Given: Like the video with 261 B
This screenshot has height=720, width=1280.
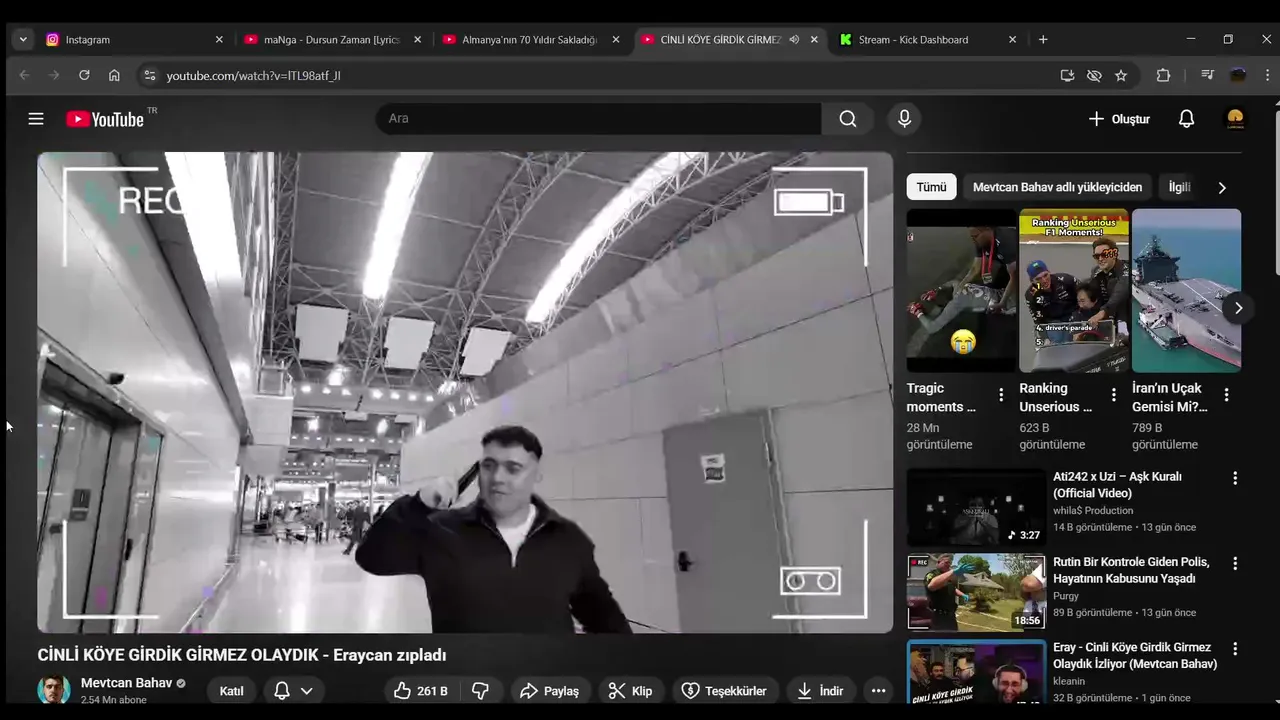Looking at the screenshot, I should coord(420,691).
